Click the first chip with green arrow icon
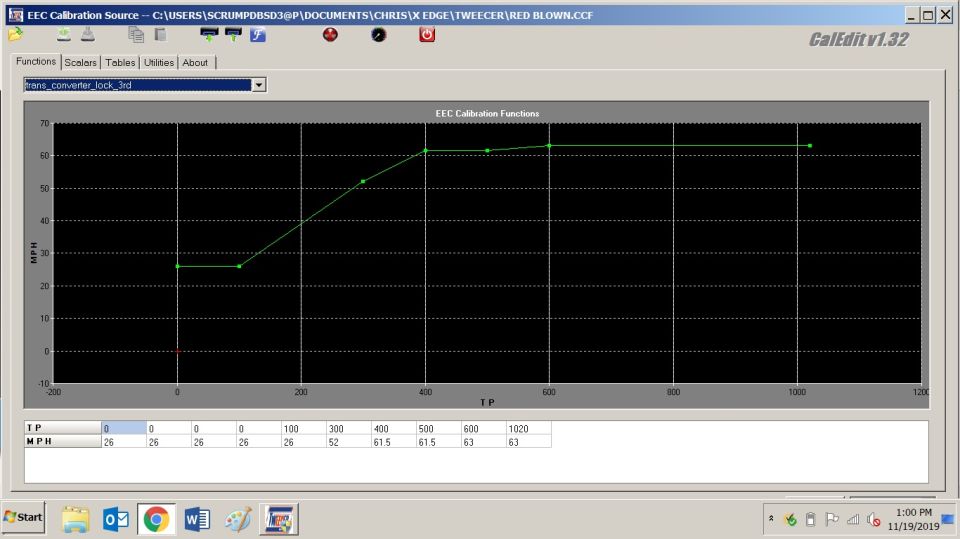 tap(209, 35)
